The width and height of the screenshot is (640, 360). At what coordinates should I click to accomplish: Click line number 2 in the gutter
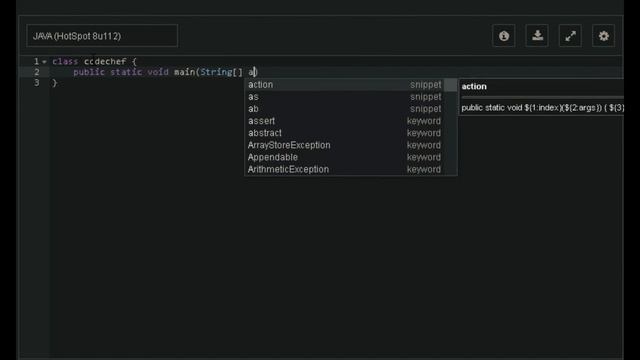point(37,72)
